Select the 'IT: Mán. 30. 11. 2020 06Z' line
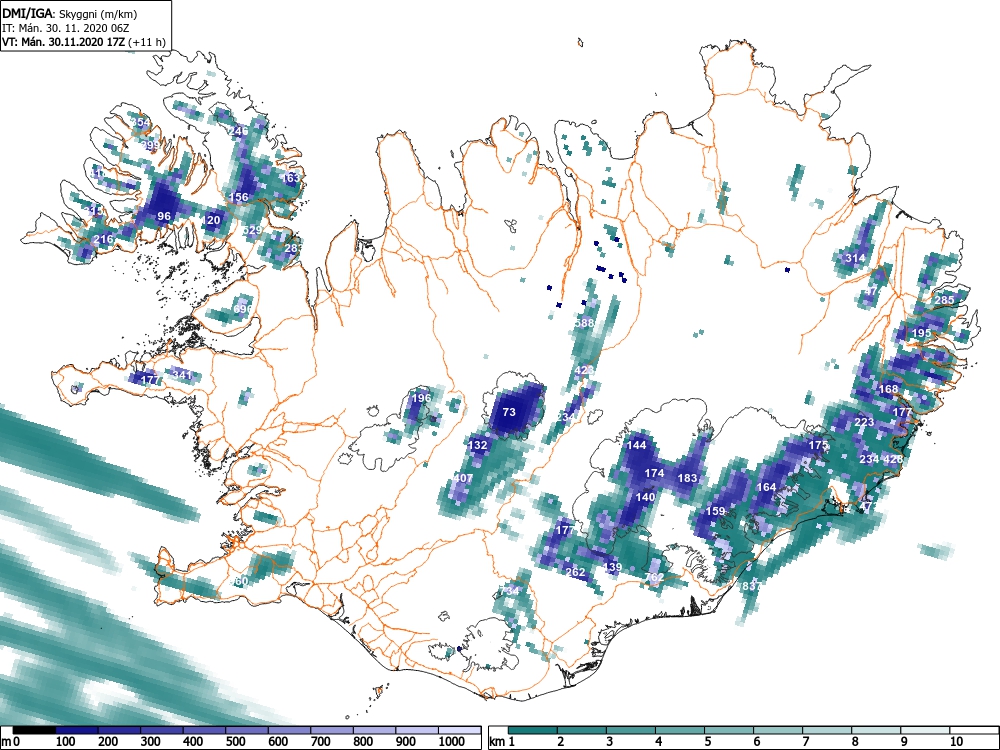This screenshot has height=750, width=1000. pyautogui.click(x=66, y=28)
